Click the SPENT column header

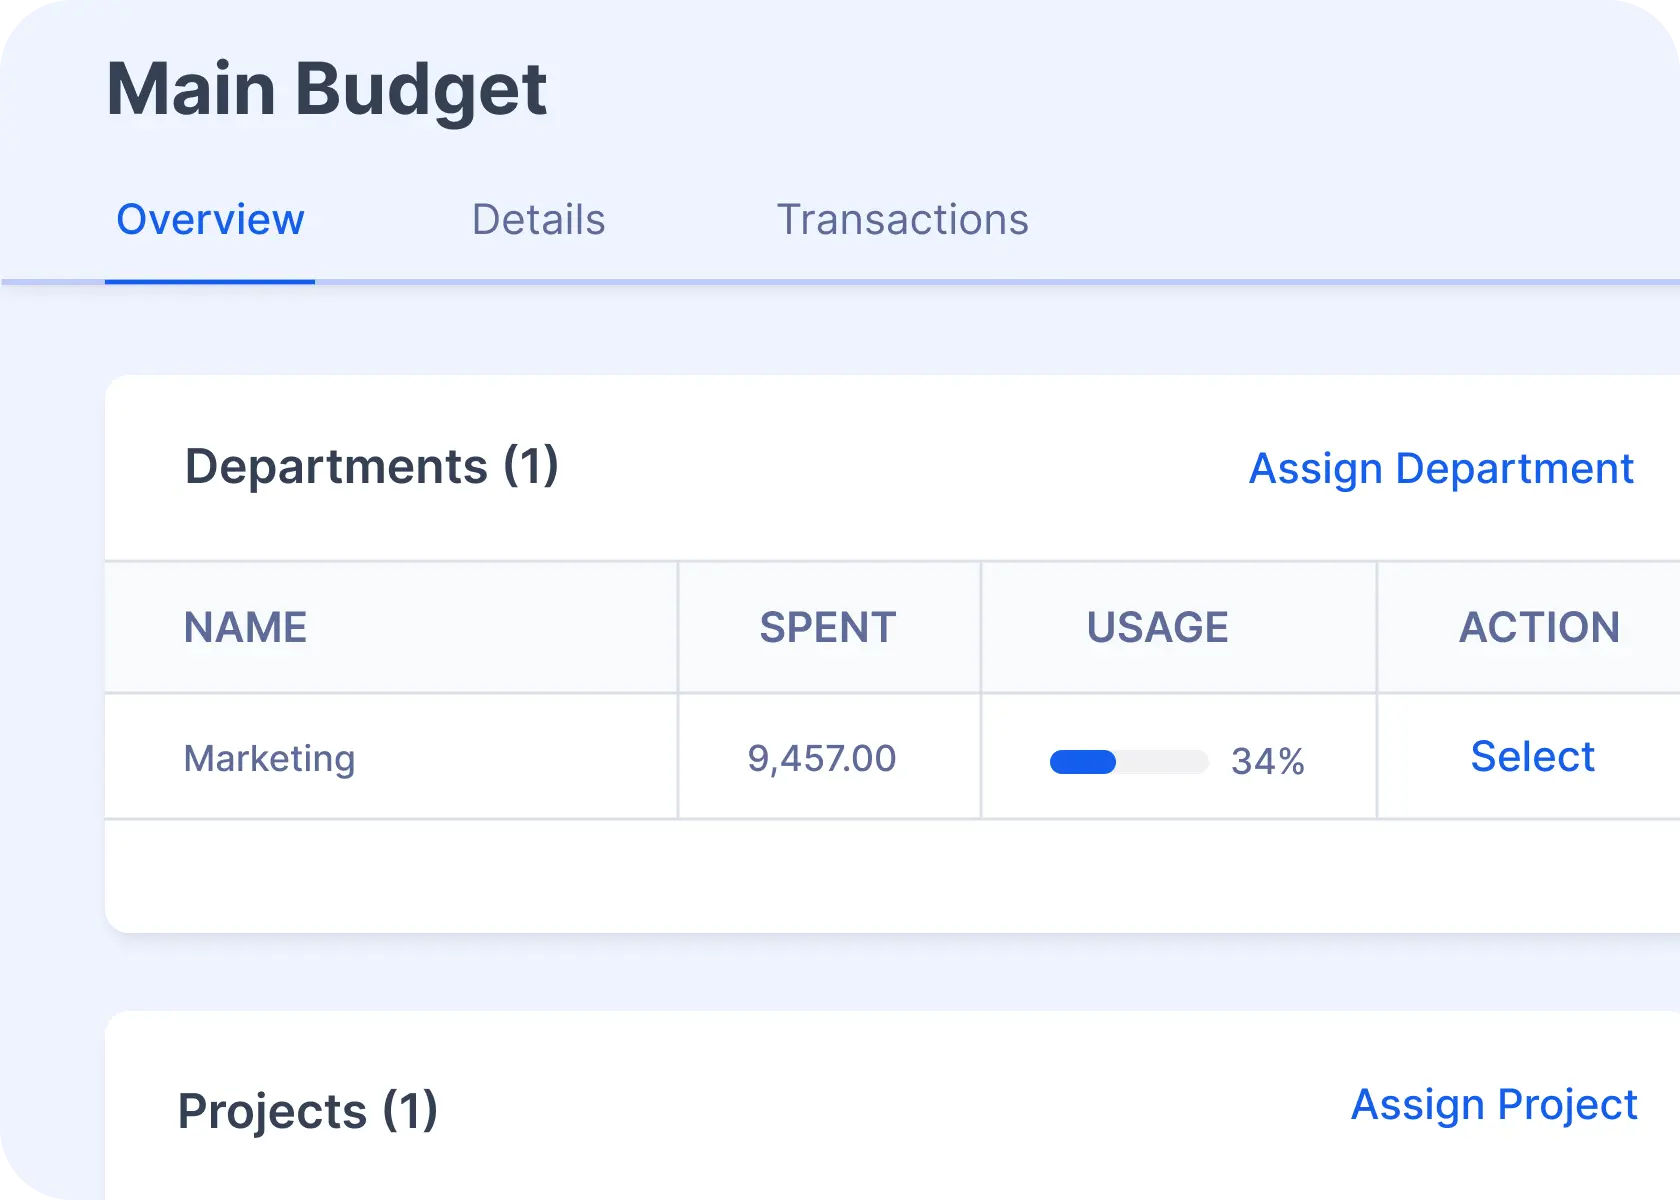tap(827, 628)
